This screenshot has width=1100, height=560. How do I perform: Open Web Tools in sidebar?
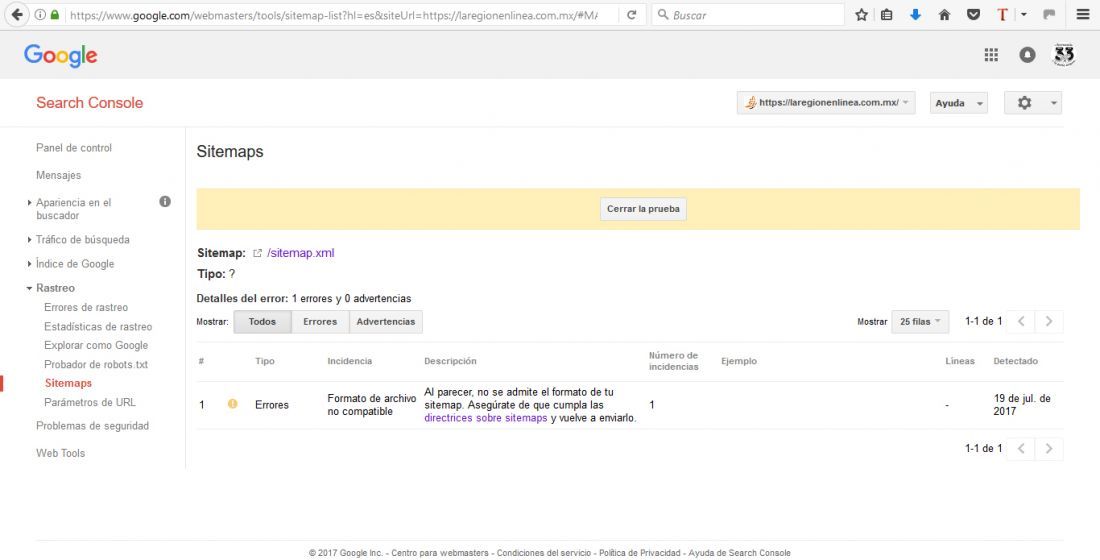(60, 453)
